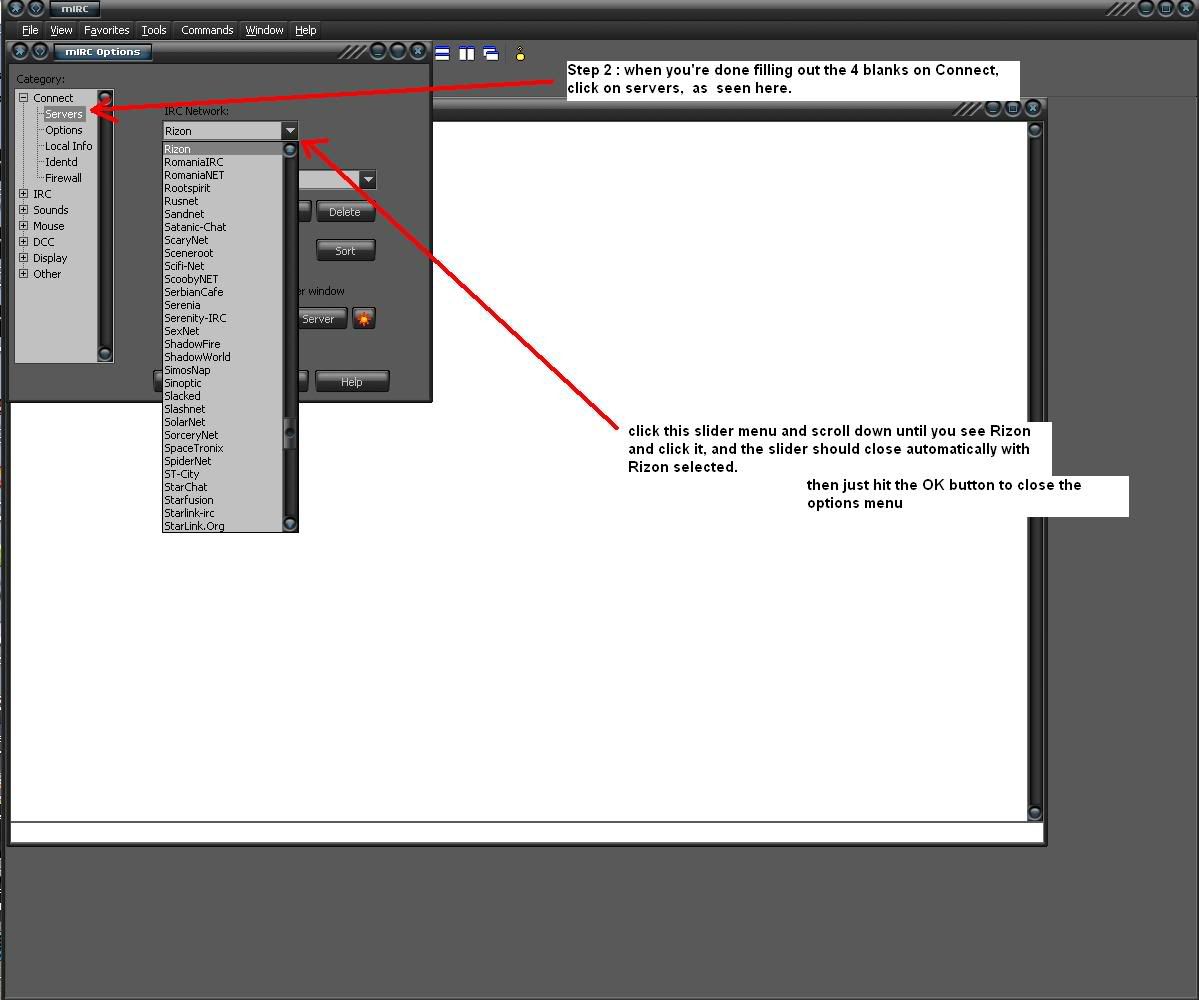The width and height of the screenshot is (1199, 1000).
Task: Open the Window menu
Action: tap(264, 30)
